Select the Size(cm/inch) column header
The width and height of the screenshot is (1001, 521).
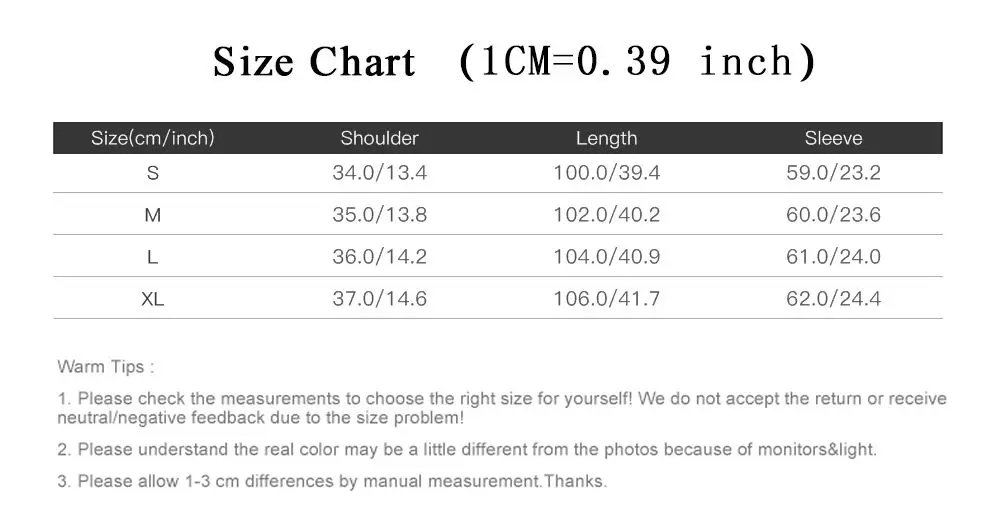point(153,138)
